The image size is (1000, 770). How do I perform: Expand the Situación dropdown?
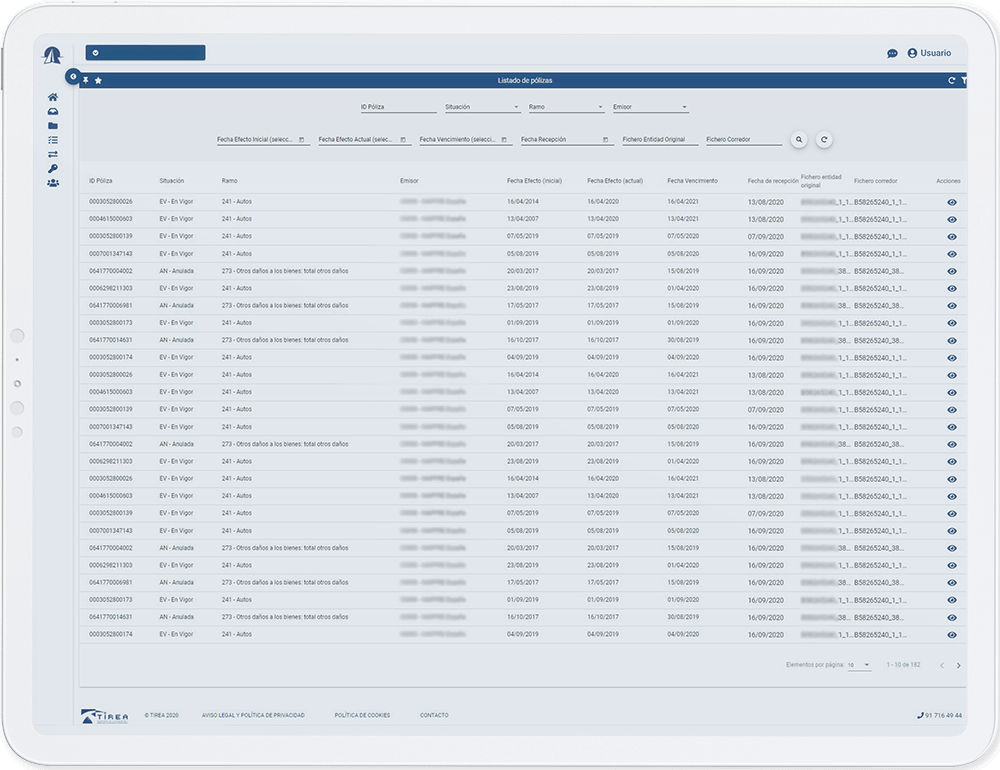point(482,107)
